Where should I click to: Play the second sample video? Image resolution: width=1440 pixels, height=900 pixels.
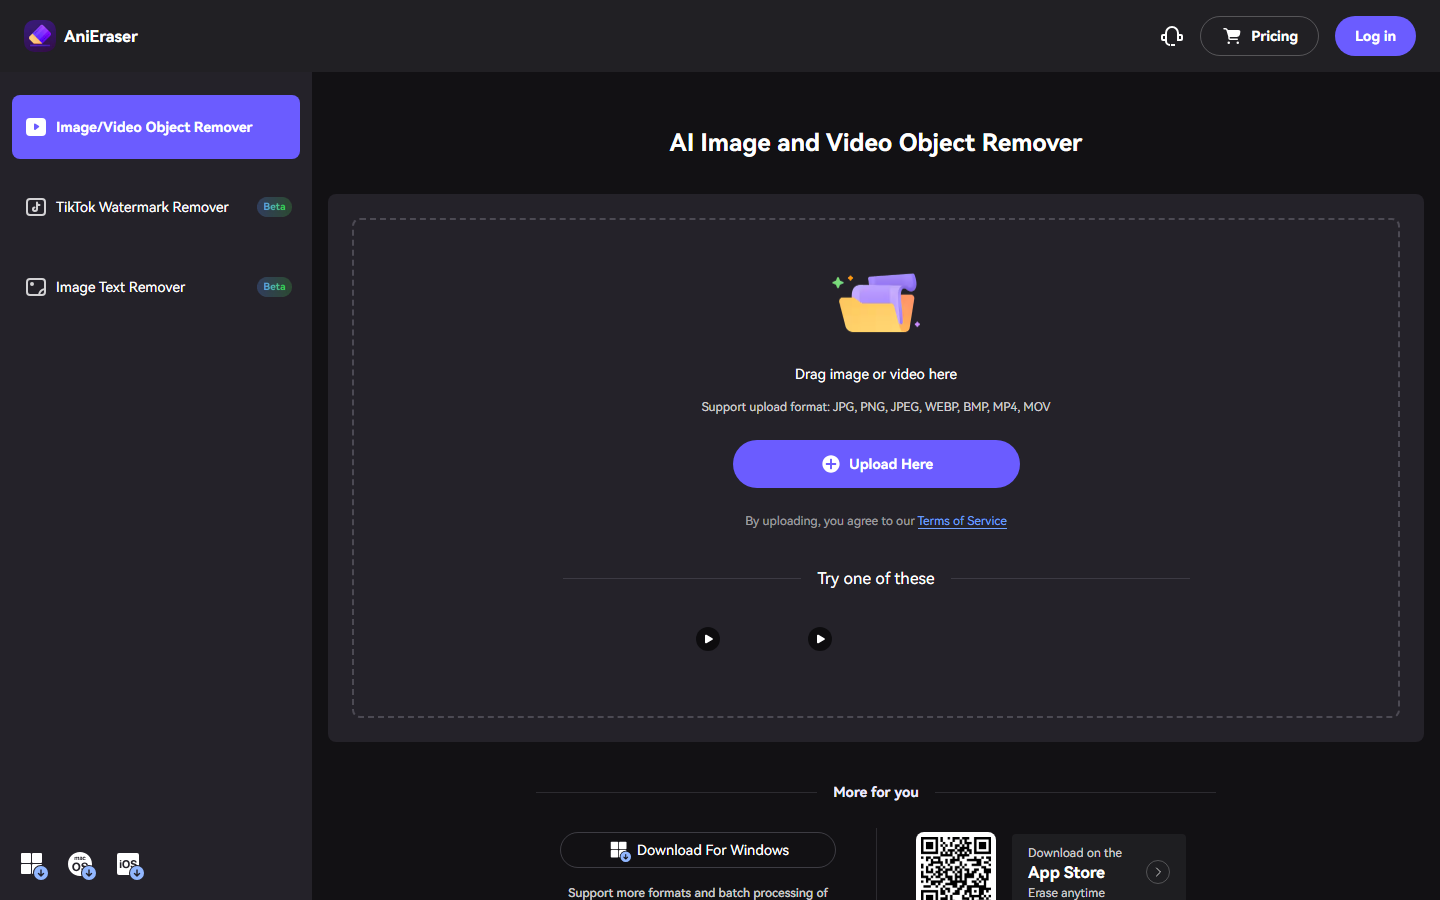pos(820,639)
